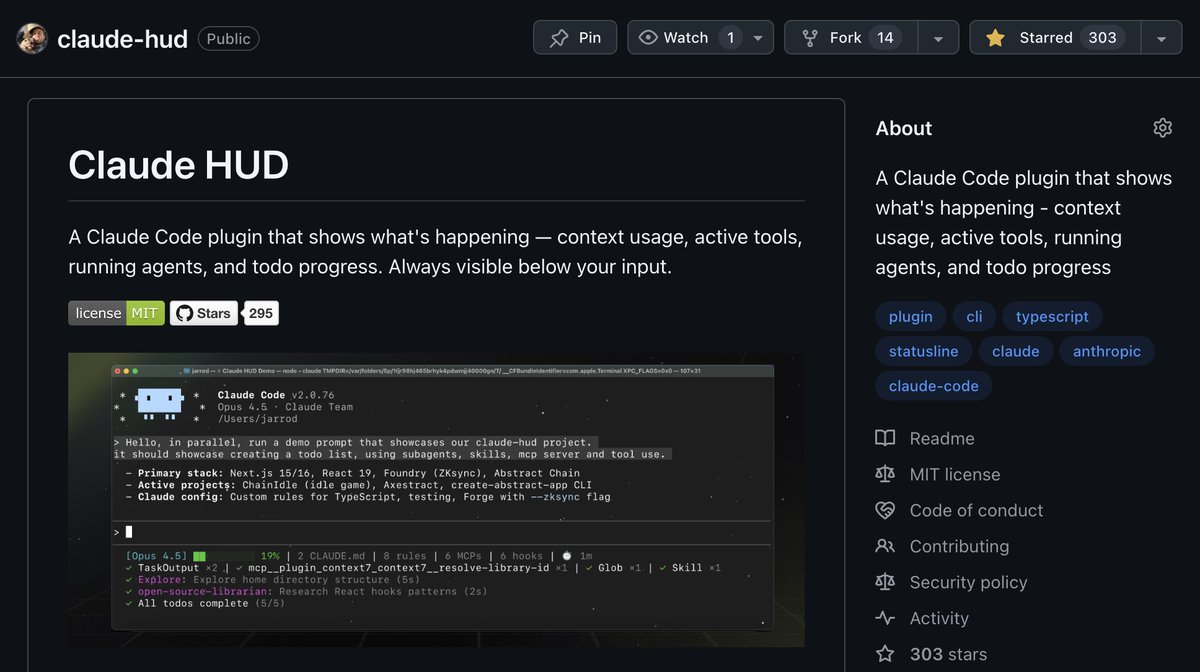Click the yellow star icon
The image size is (1200, 672).
(x=995, y=38)
